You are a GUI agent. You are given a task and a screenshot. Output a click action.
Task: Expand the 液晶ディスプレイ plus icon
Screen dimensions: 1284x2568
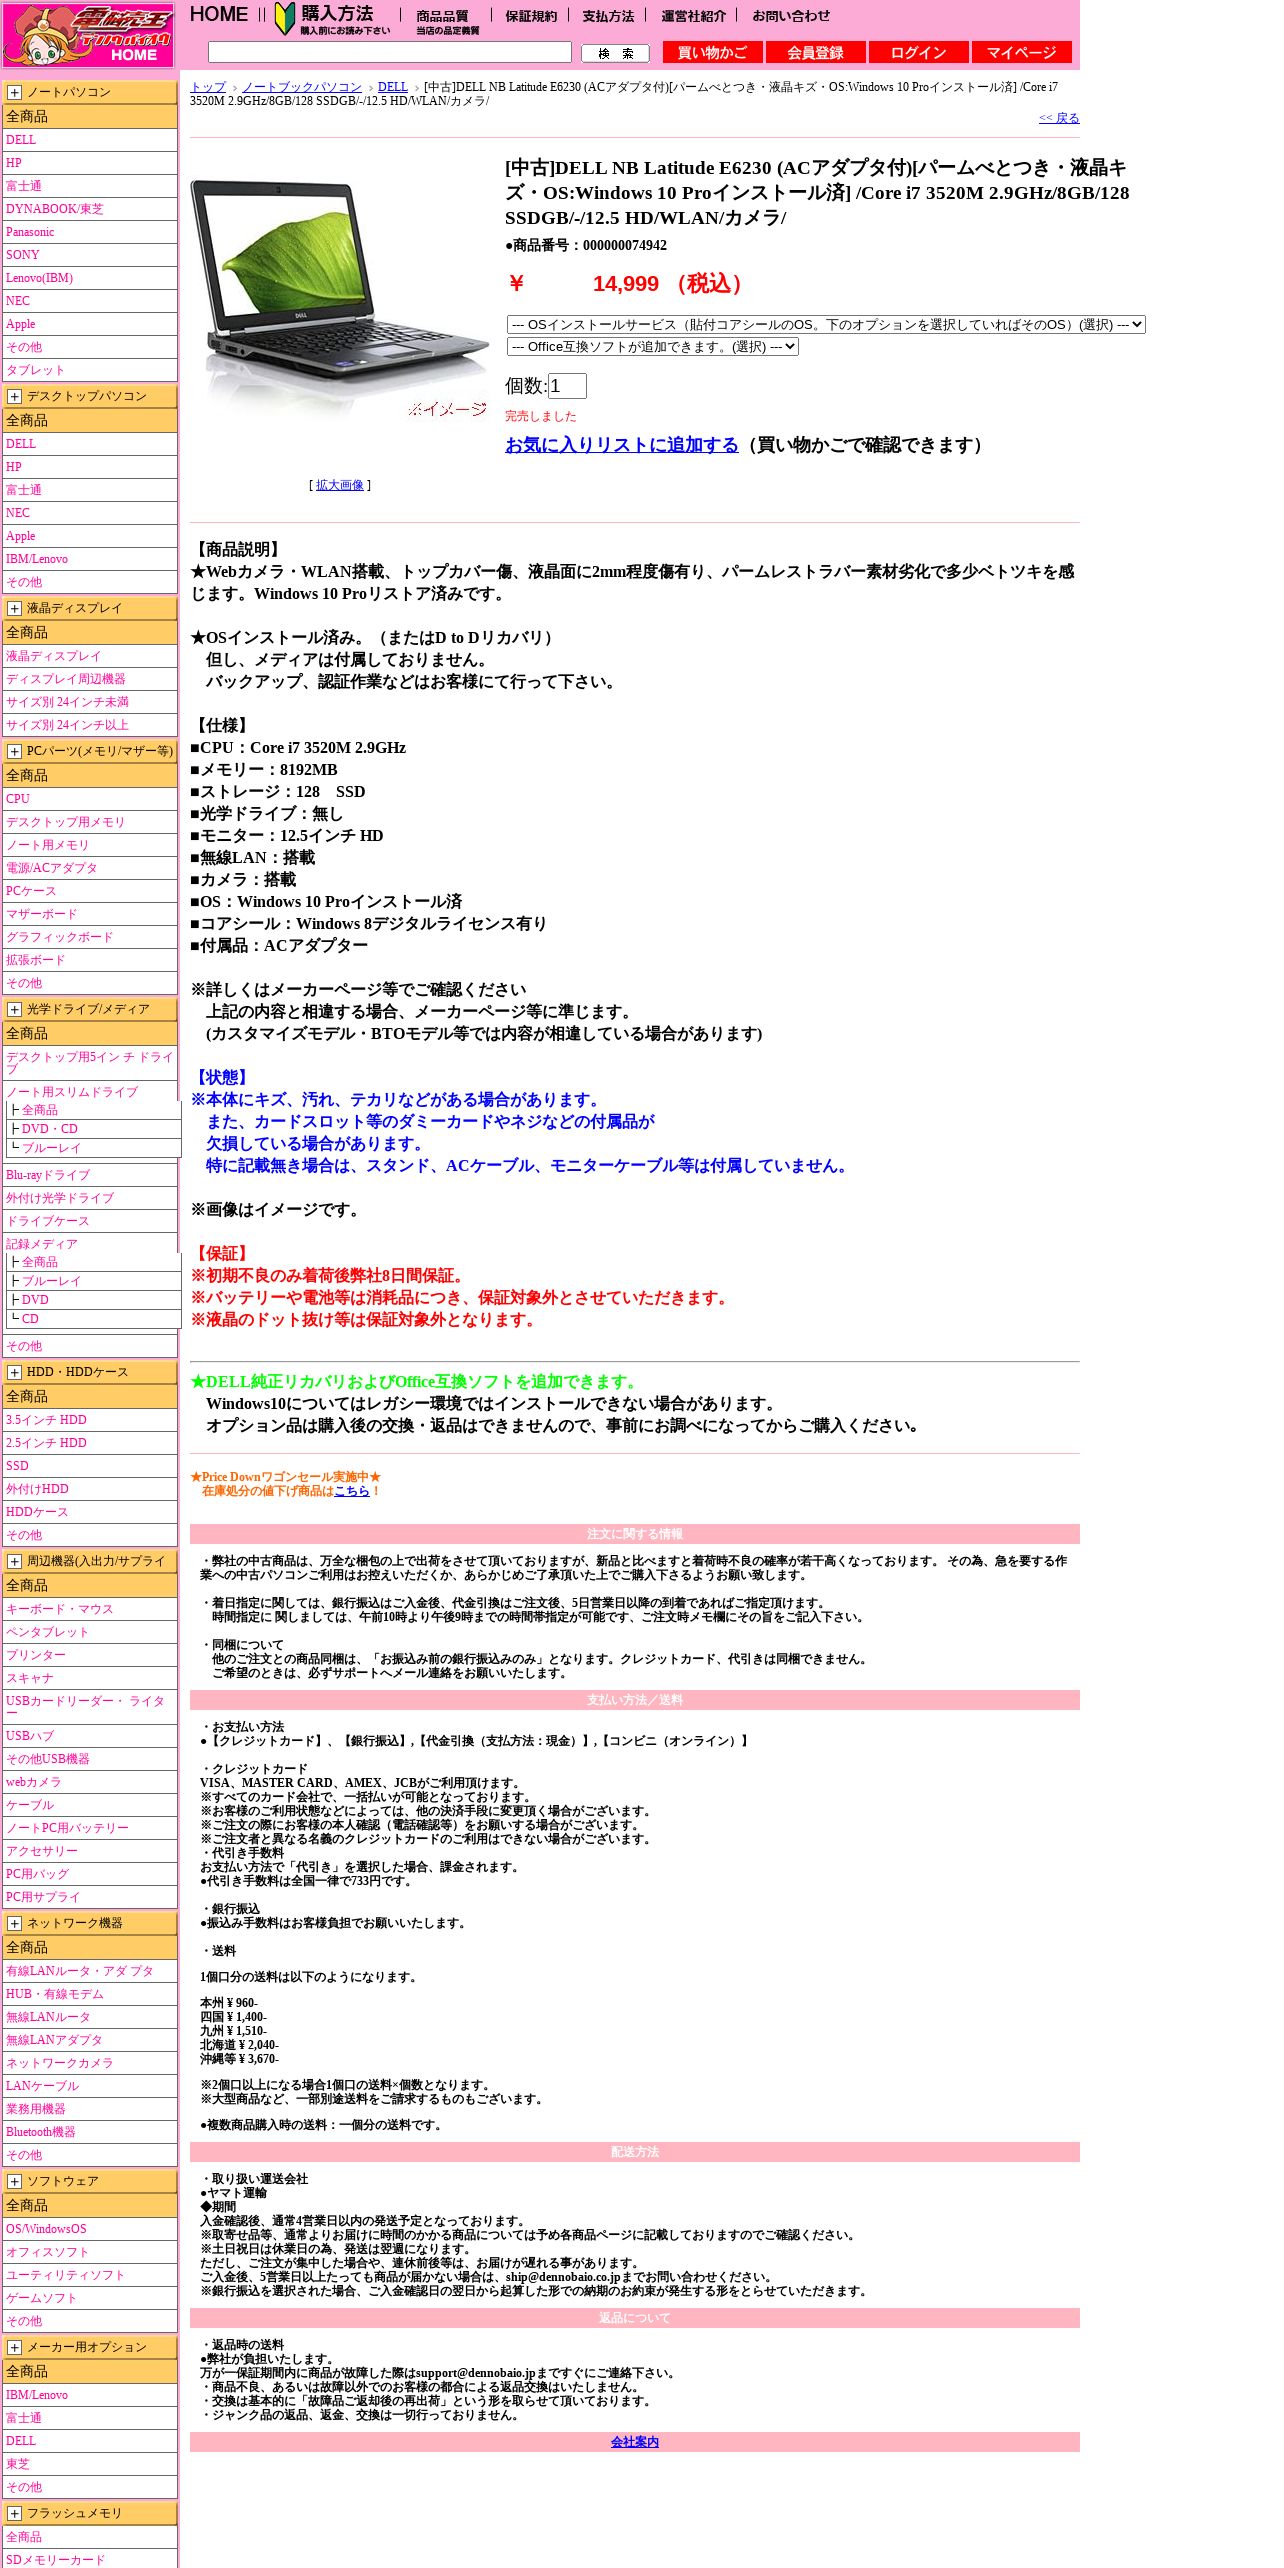tap(14, 608)
